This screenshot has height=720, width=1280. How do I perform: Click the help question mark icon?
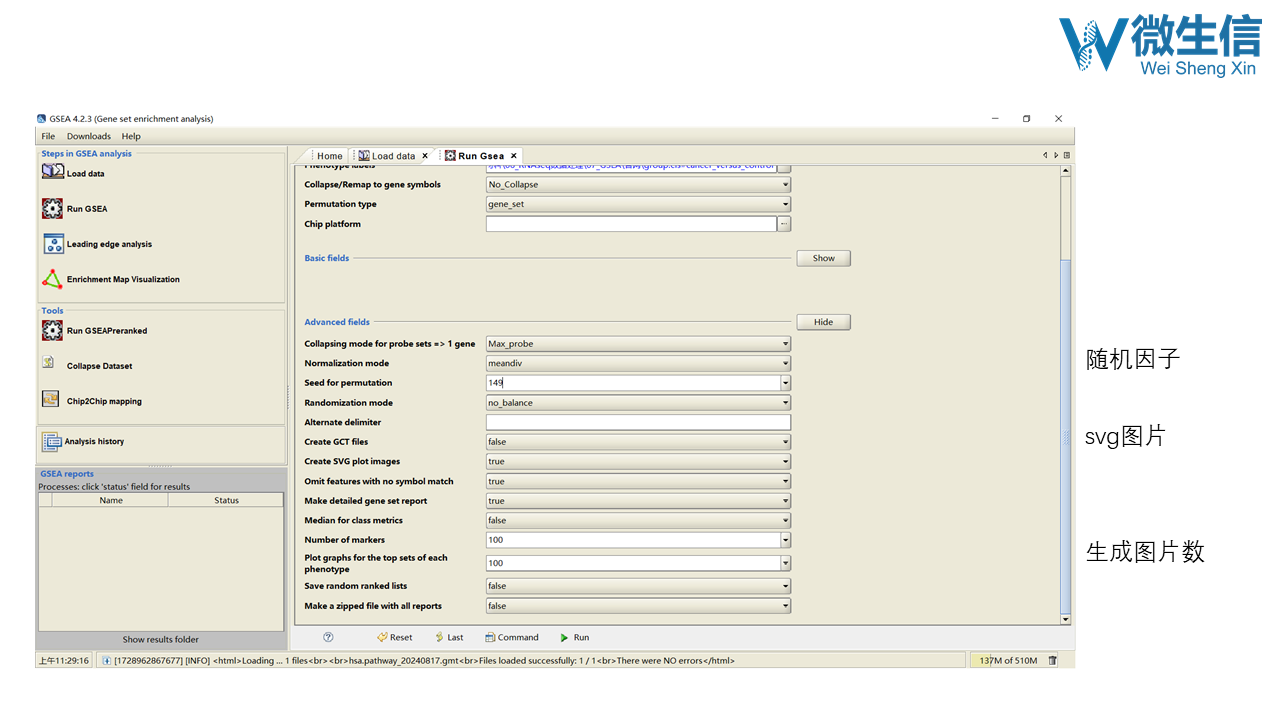click(x=328, y=637)
